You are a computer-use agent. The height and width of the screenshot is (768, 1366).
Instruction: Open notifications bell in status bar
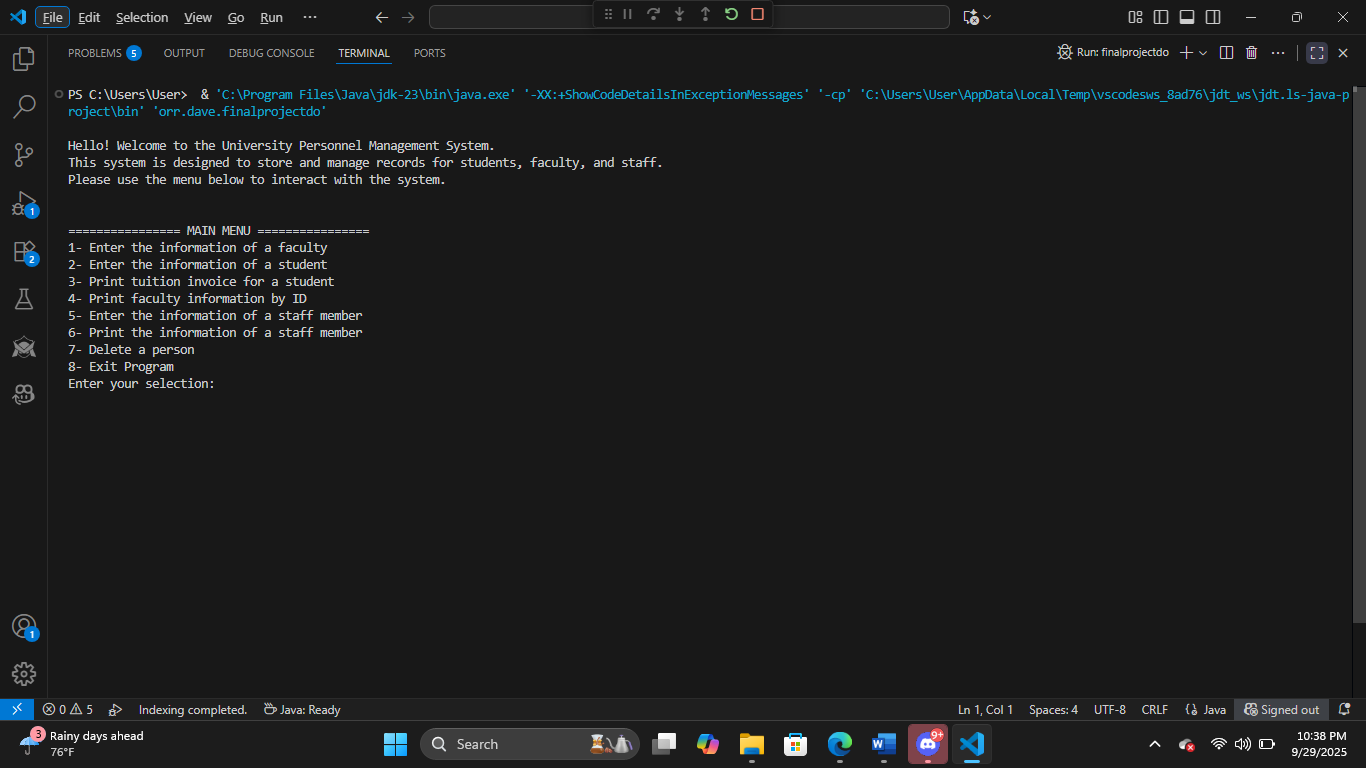[1344, 709]
